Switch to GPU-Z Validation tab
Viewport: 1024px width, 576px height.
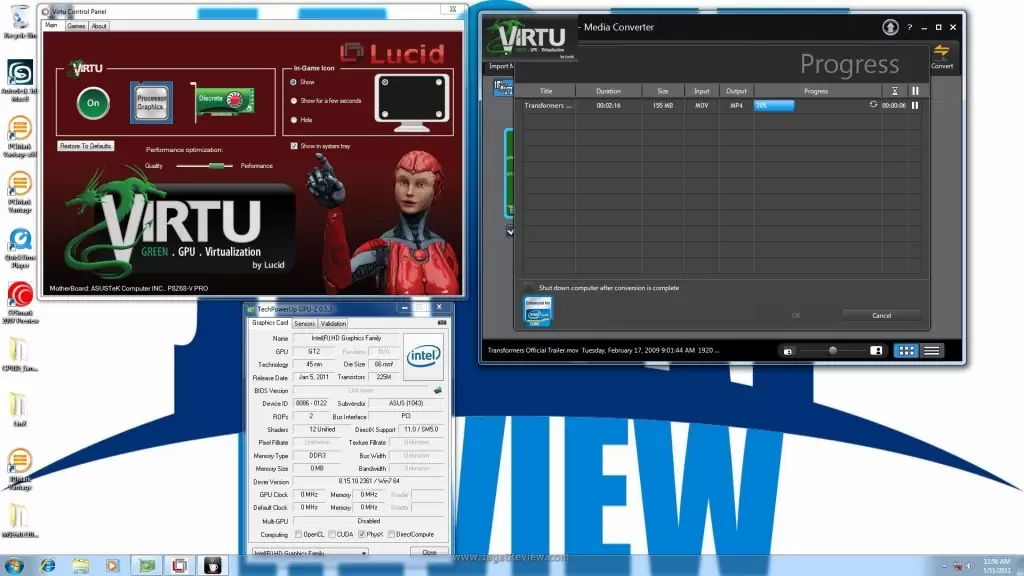[333, 323]
